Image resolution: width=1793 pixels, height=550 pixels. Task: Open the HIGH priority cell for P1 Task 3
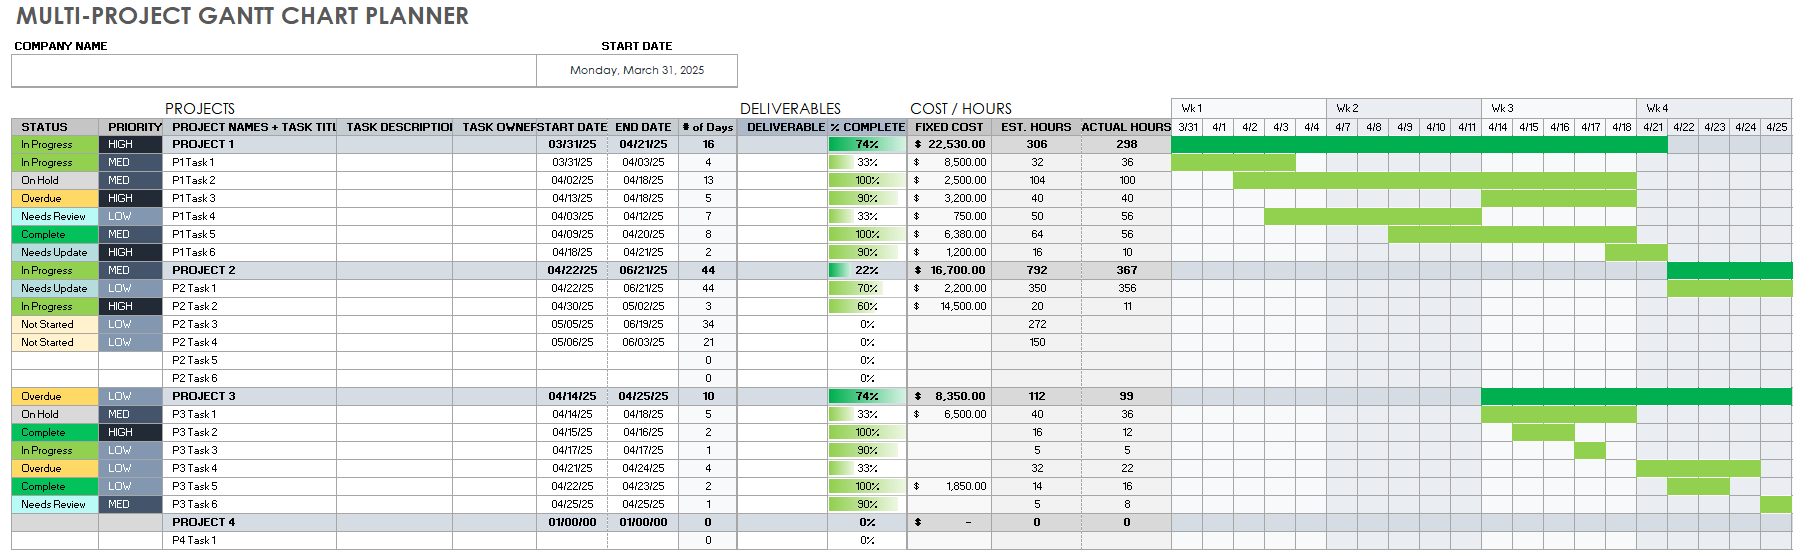coord(130,198)
